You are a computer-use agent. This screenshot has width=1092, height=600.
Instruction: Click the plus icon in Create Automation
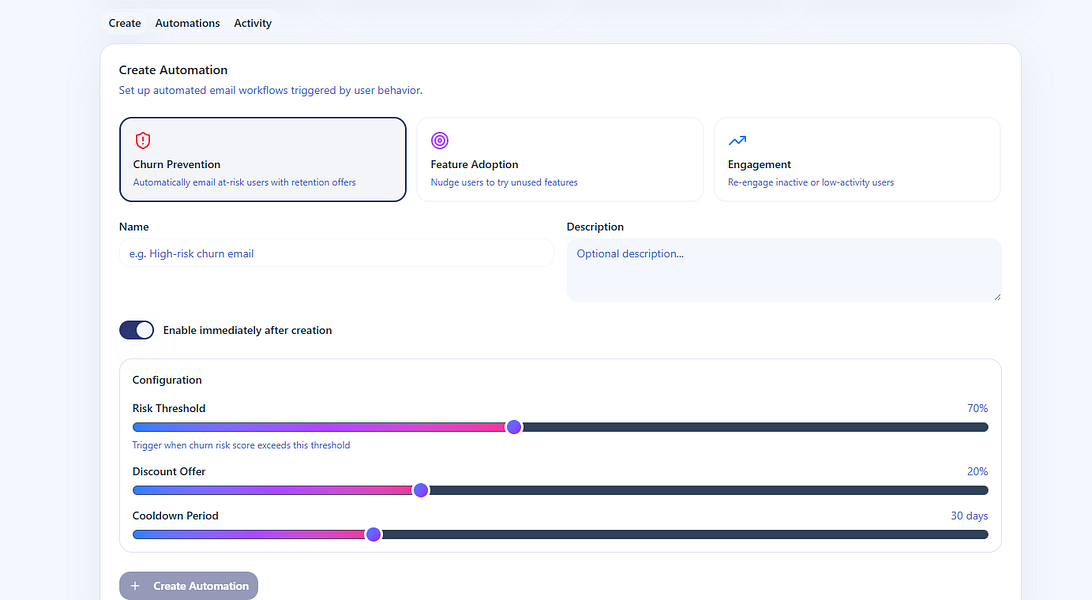(x=135, y=586)
